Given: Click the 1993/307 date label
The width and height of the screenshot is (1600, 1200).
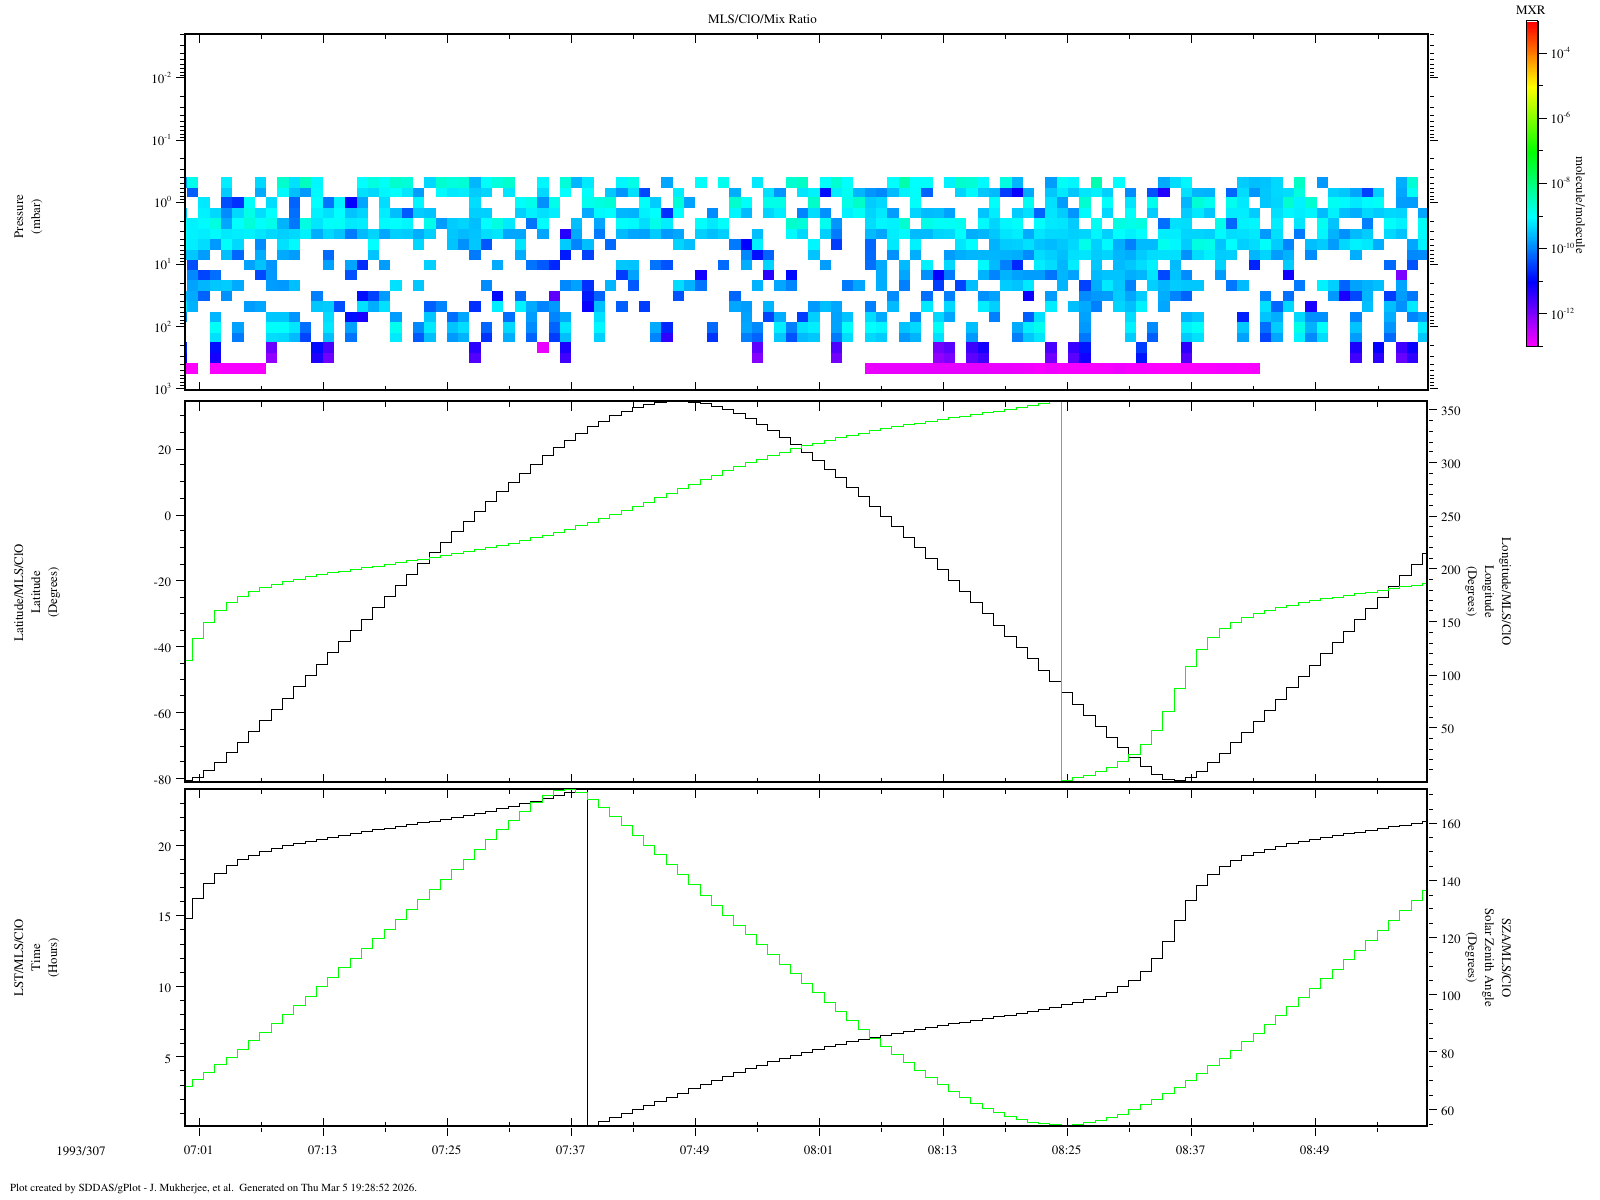Looking at the screenshot, I should 78,1151.
